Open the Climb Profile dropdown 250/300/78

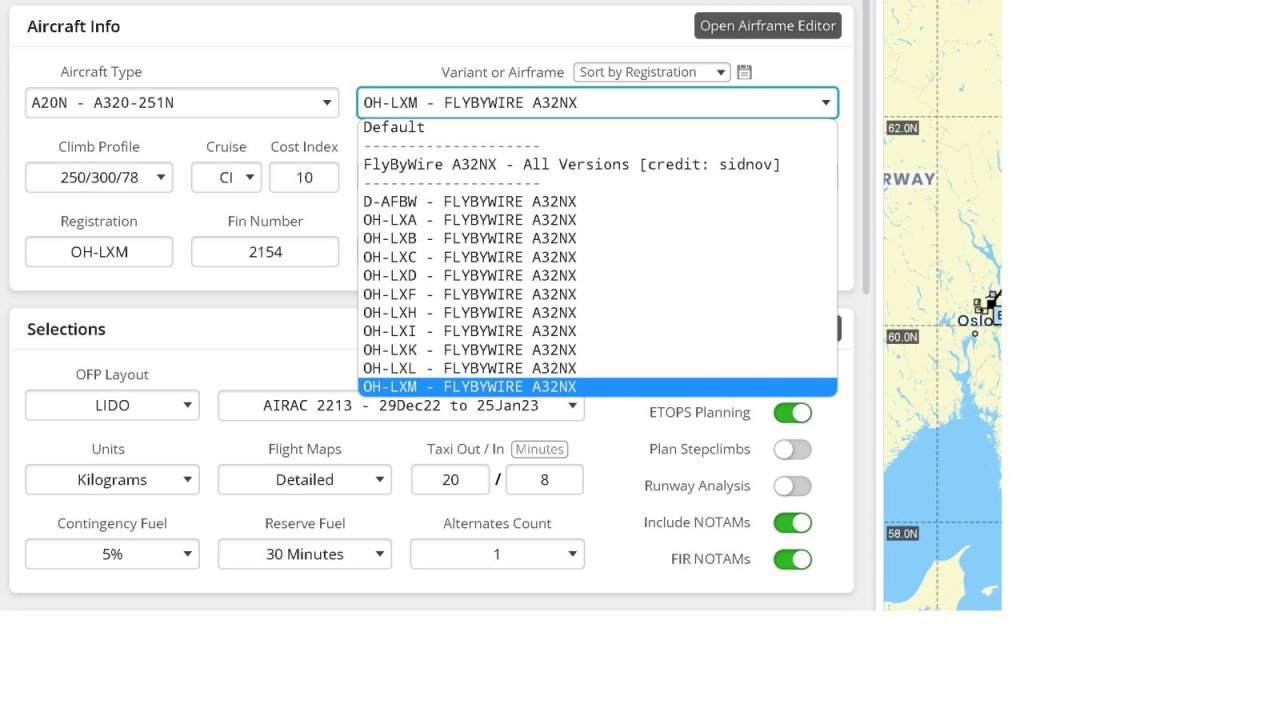(99, 178)
